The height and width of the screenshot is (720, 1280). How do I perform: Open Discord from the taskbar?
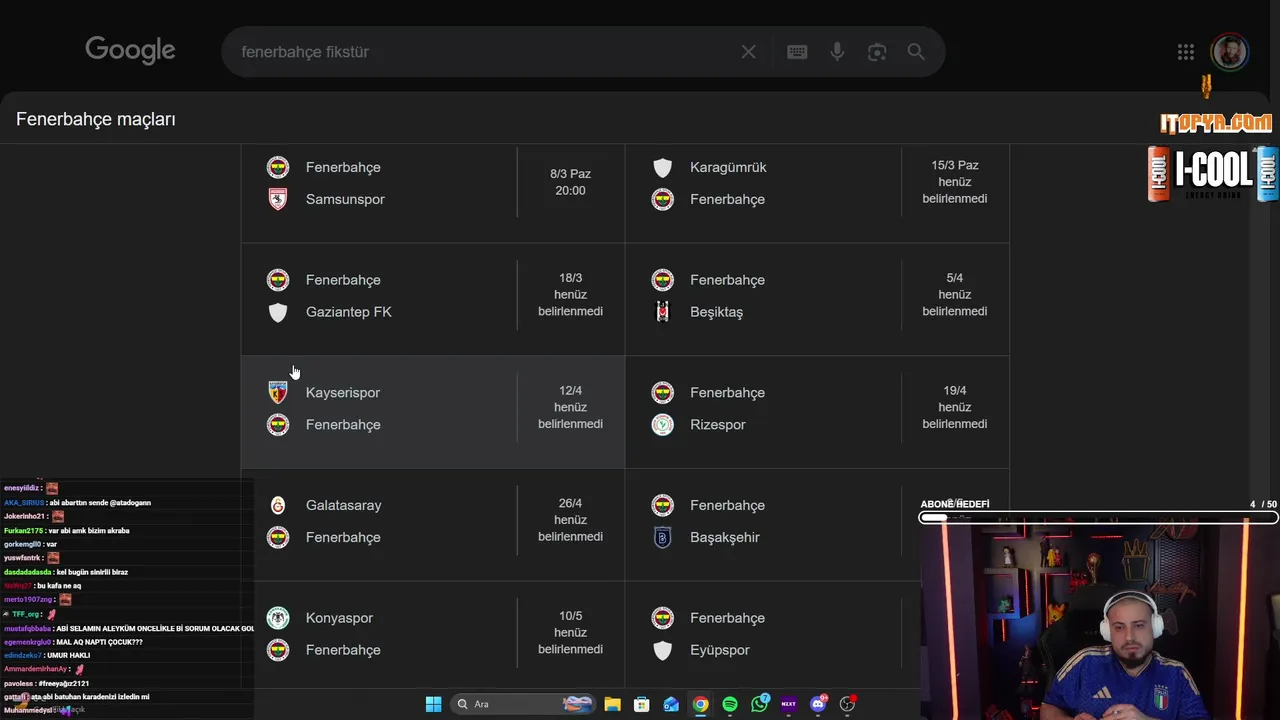tap(818, 704)
